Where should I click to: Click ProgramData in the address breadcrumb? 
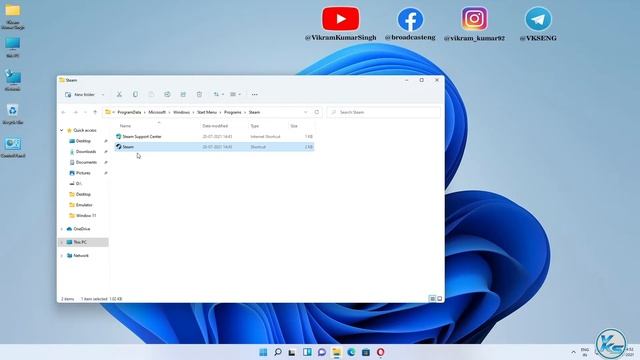point(129,112)
